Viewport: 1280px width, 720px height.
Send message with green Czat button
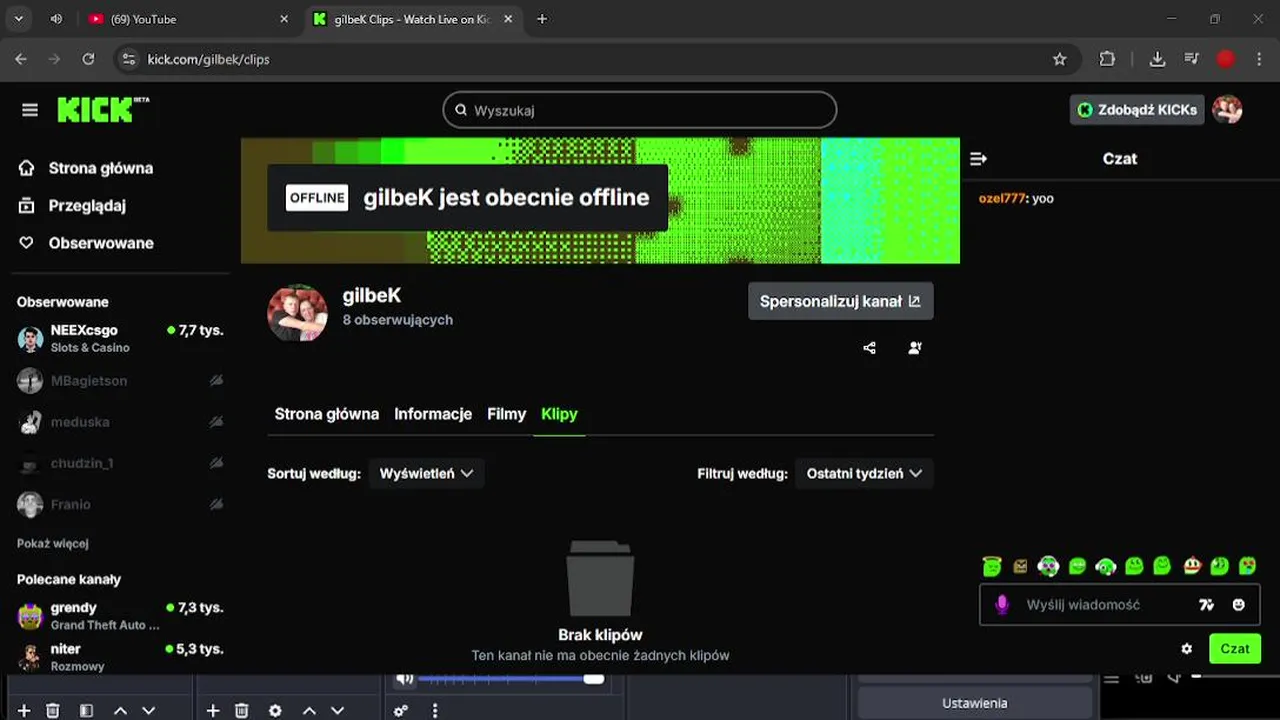pos(1235,649)
